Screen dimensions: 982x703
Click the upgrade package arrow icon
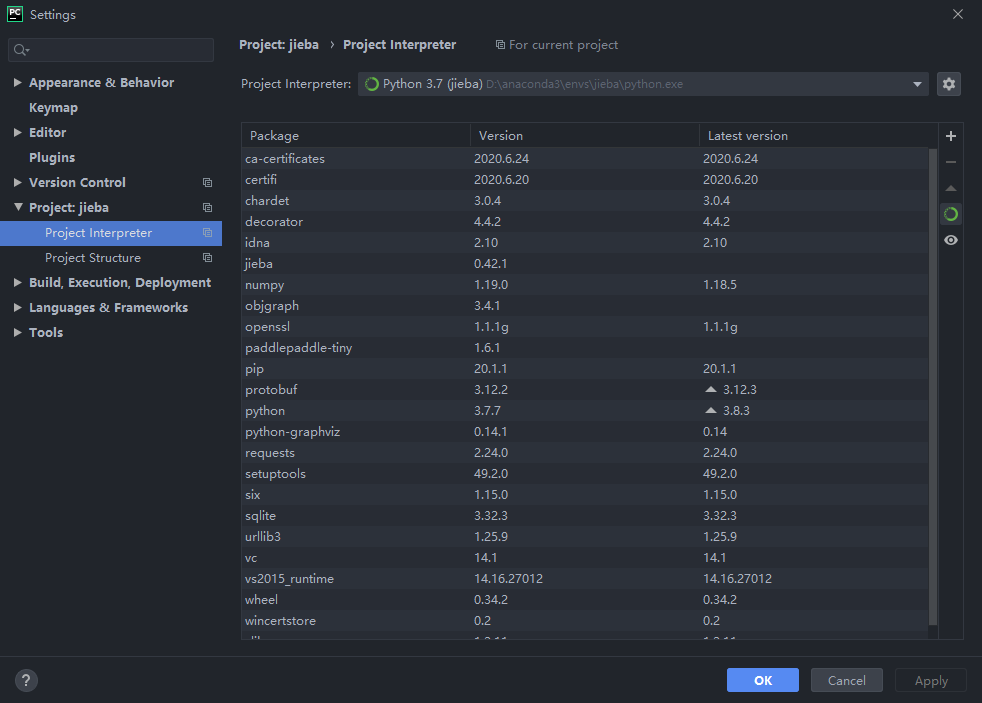951,188
